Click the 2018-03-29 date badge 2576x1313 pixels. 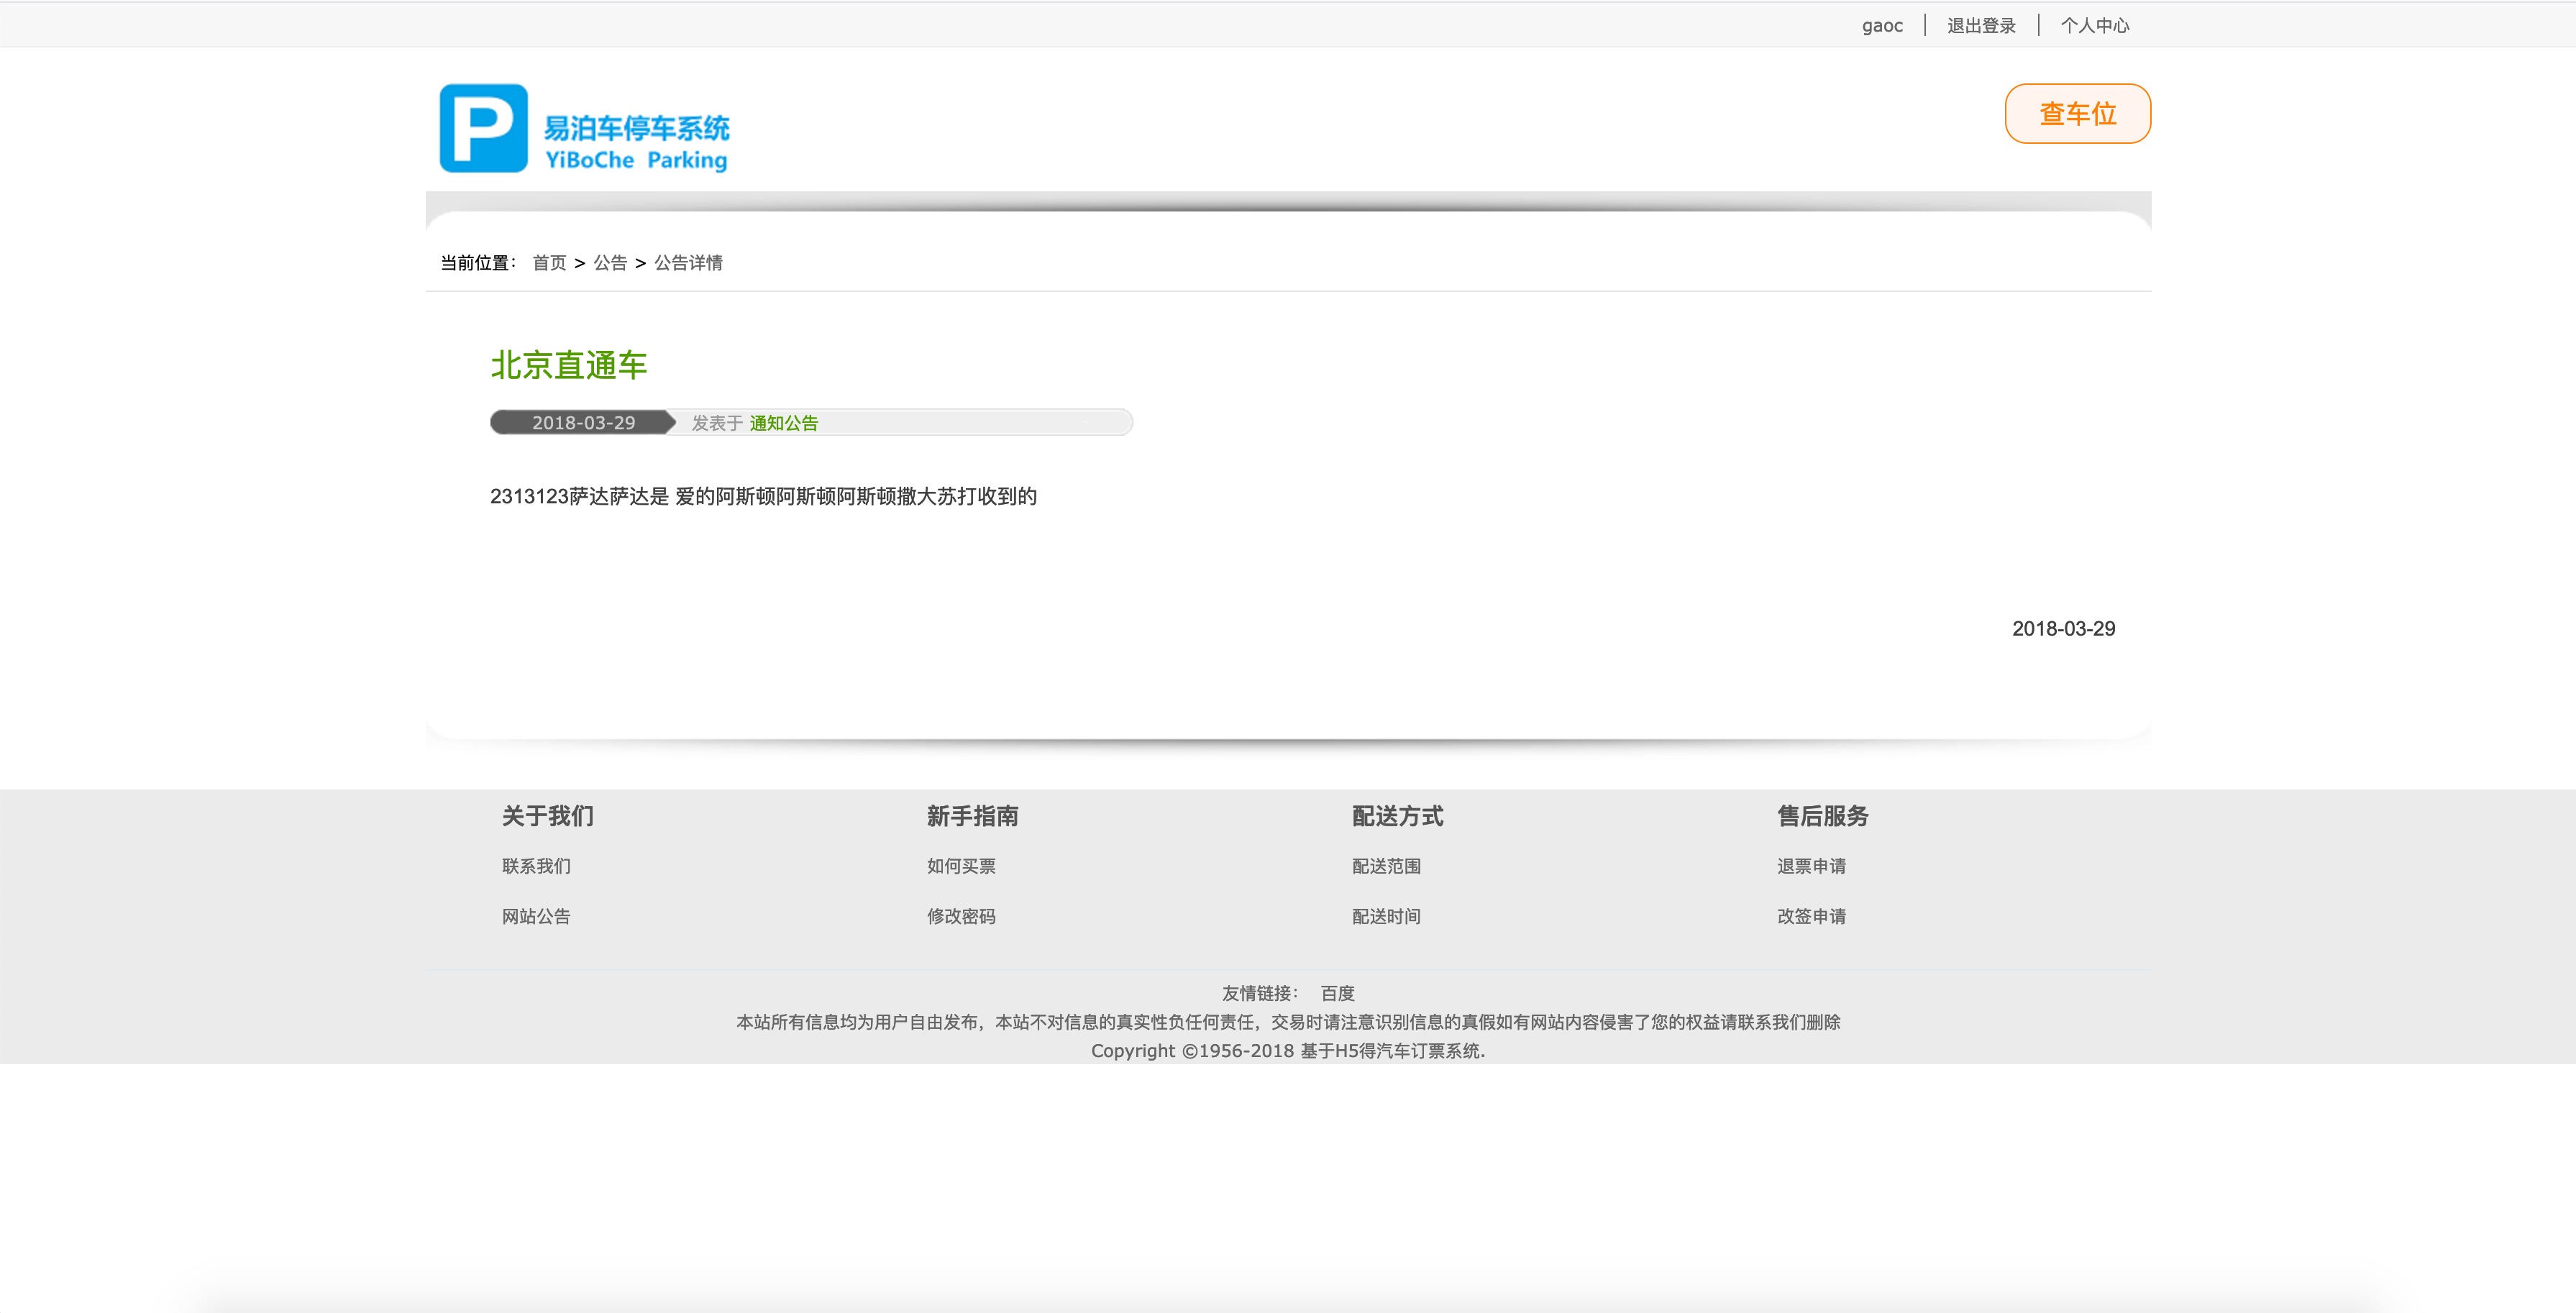[583, 422]
